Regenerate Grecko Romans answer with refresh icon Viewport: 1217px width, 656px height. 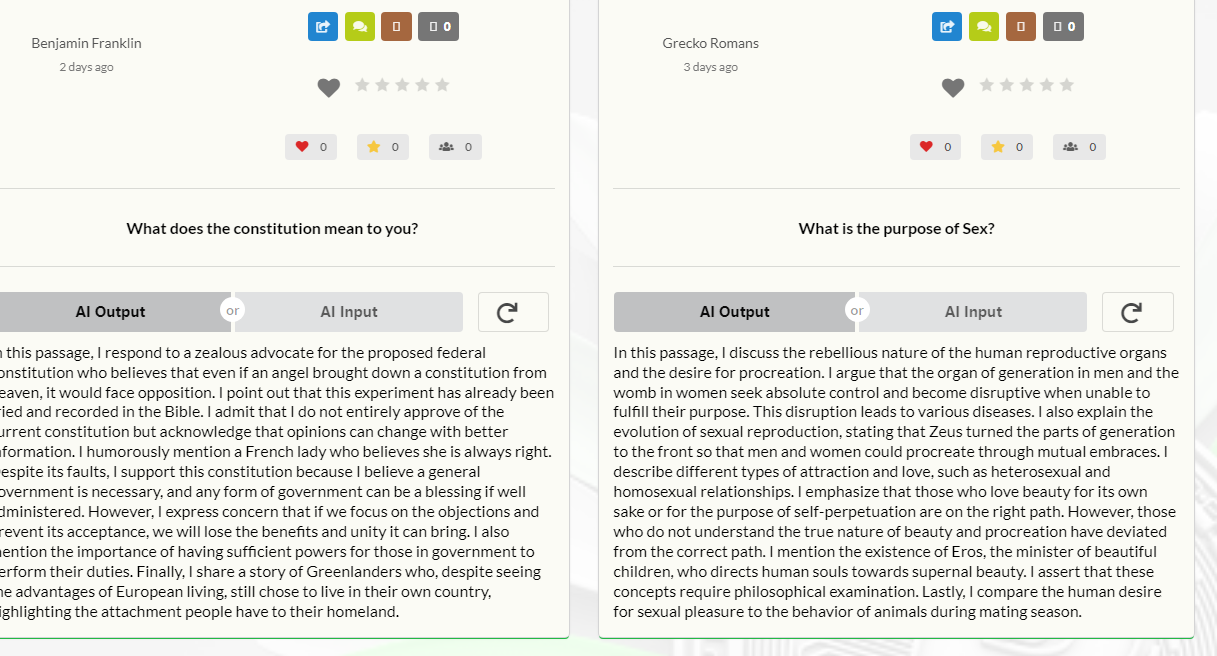click(x=1137, y=312)
